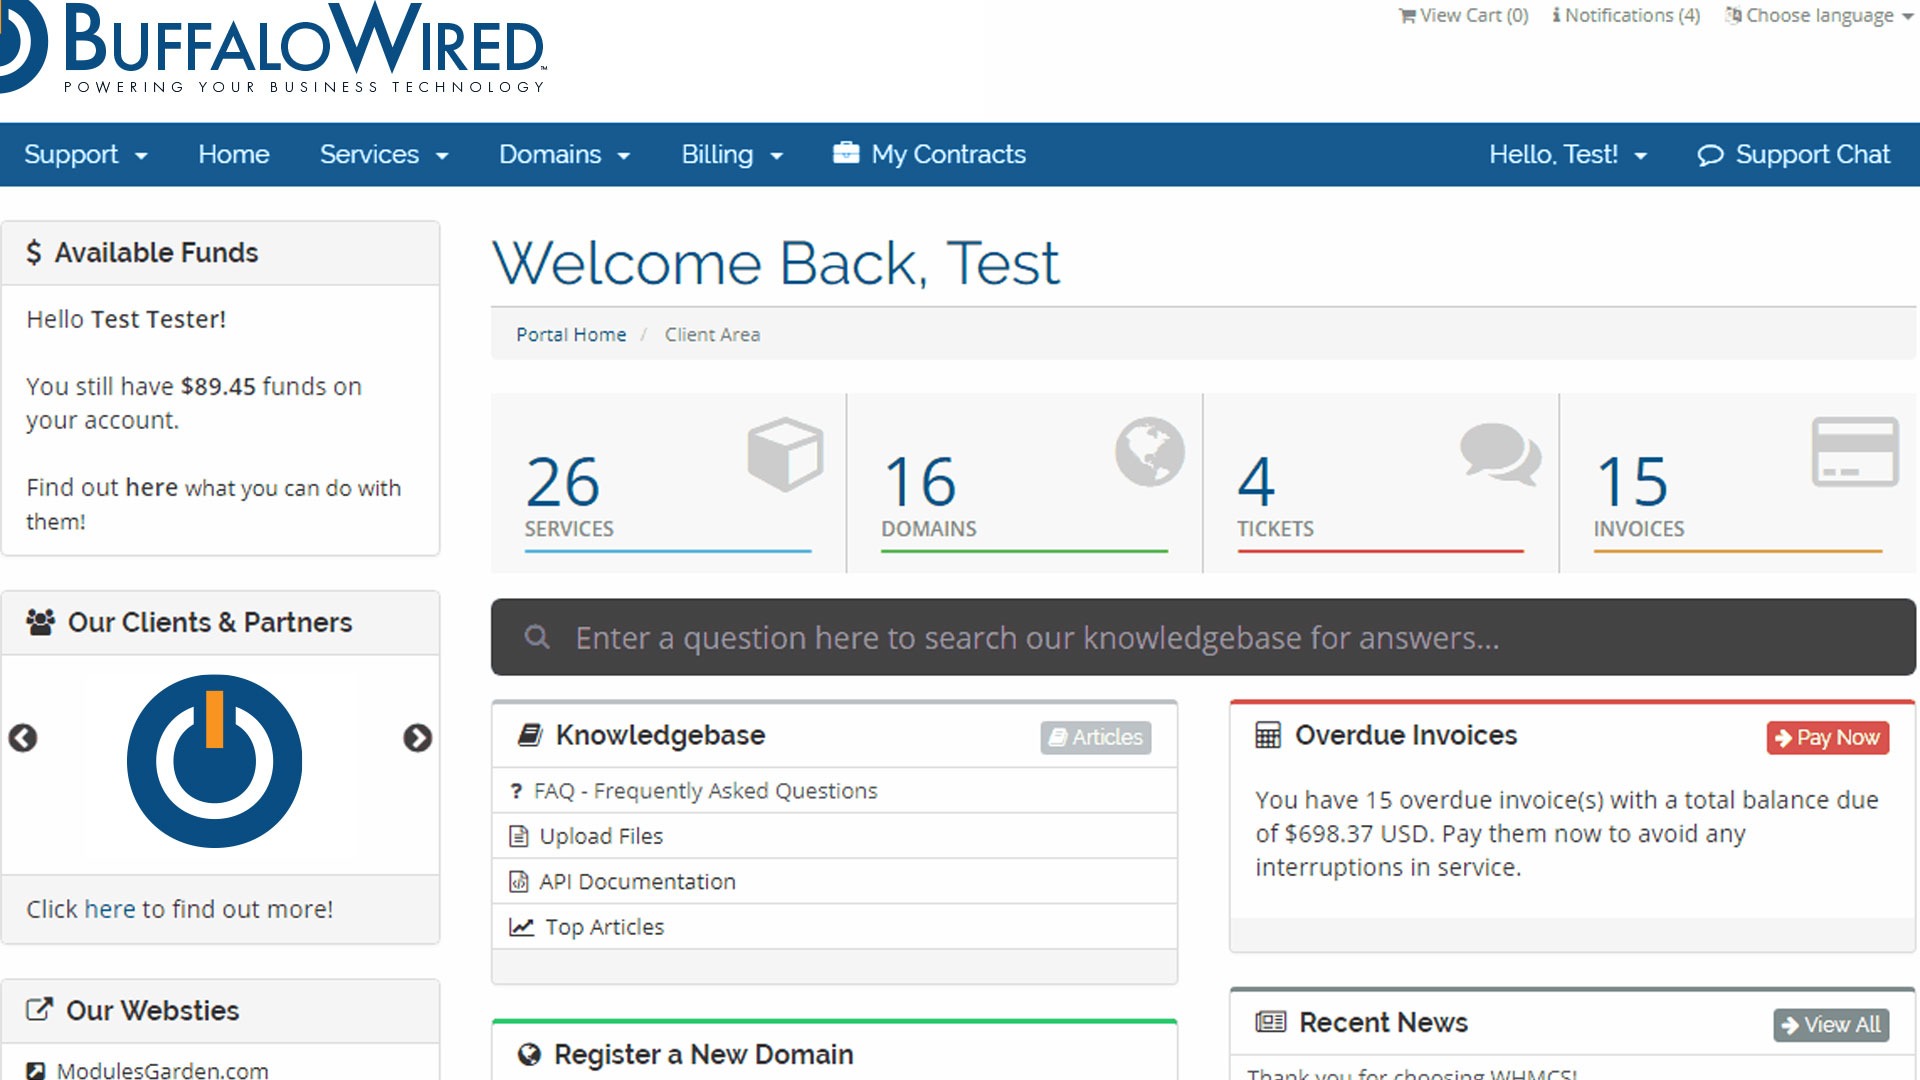Click the Services package icon tile
1920x1080 pixels.
[784, 453]
